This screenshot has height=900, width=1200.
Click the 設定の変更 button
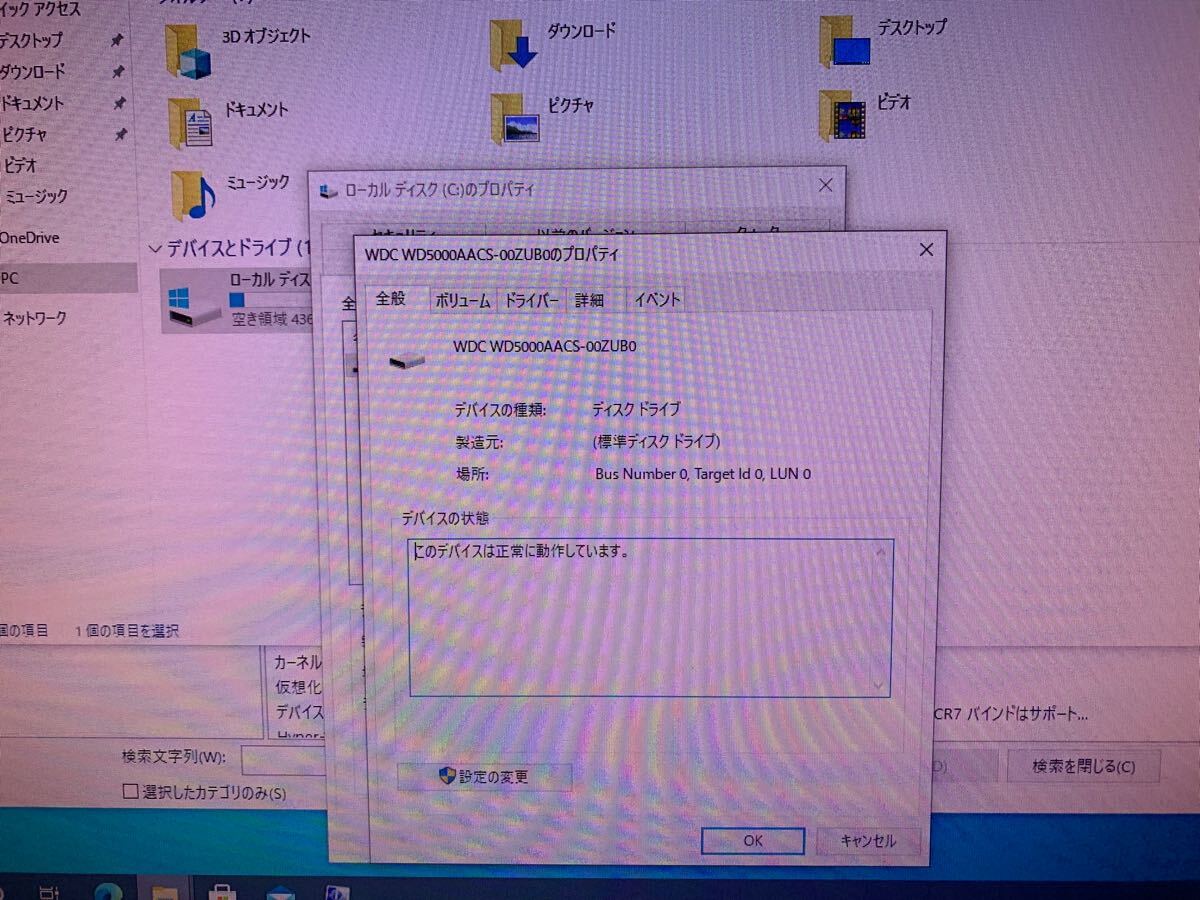484,776
